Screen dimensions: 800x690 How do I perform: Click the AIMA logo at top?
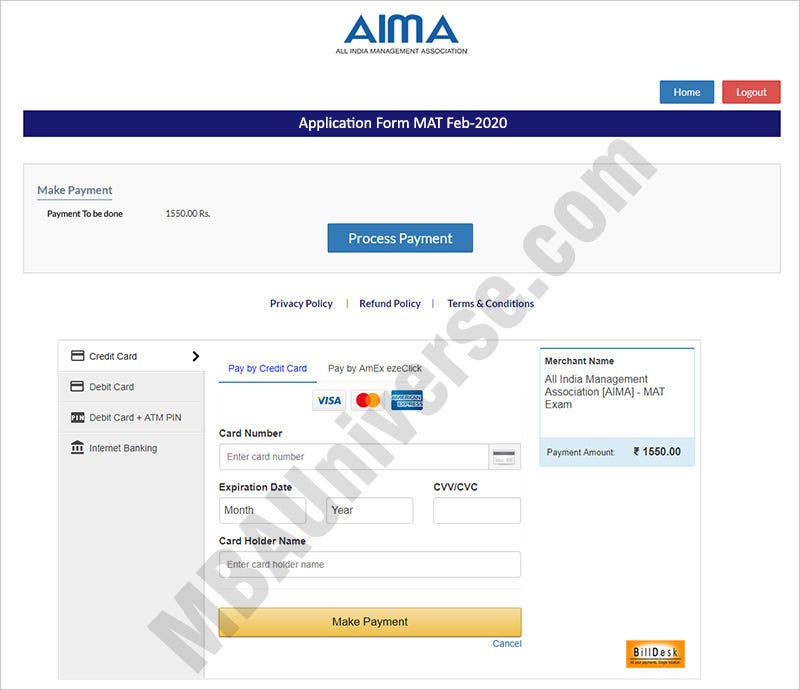click(401, 34)
